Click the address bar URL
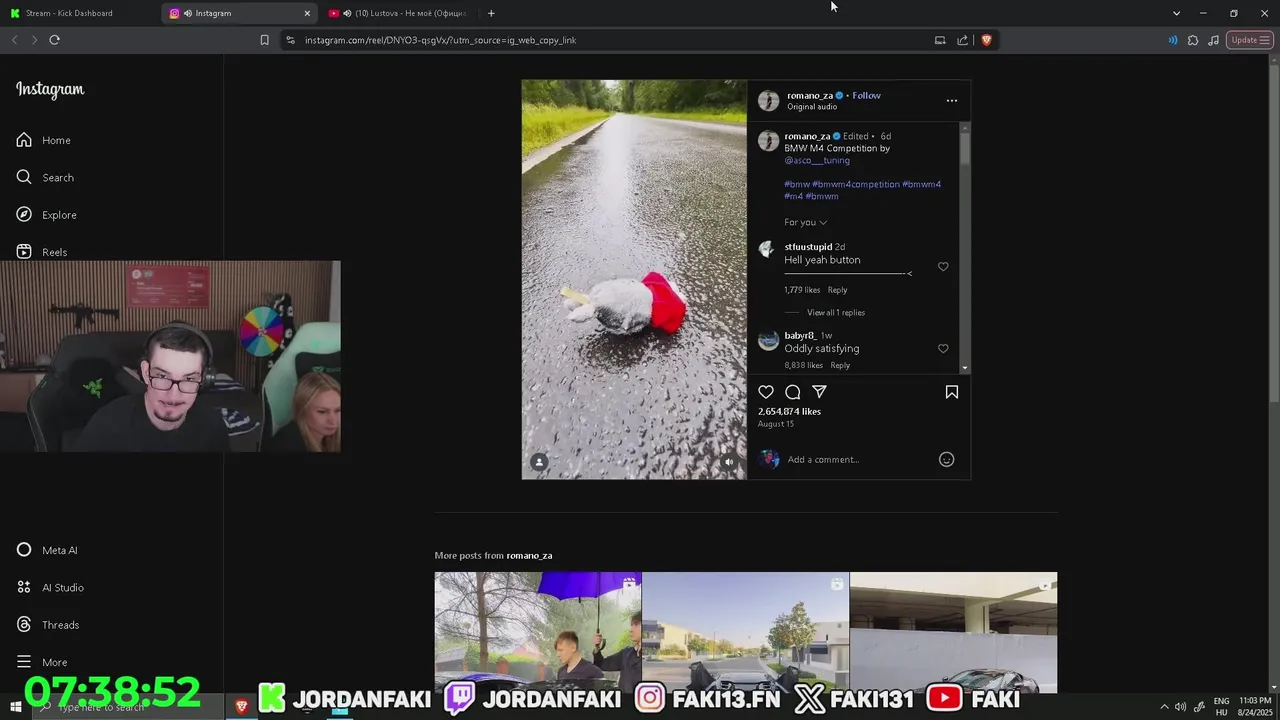Viewport: 1280px width, 720px height. [x=440, y=40]
